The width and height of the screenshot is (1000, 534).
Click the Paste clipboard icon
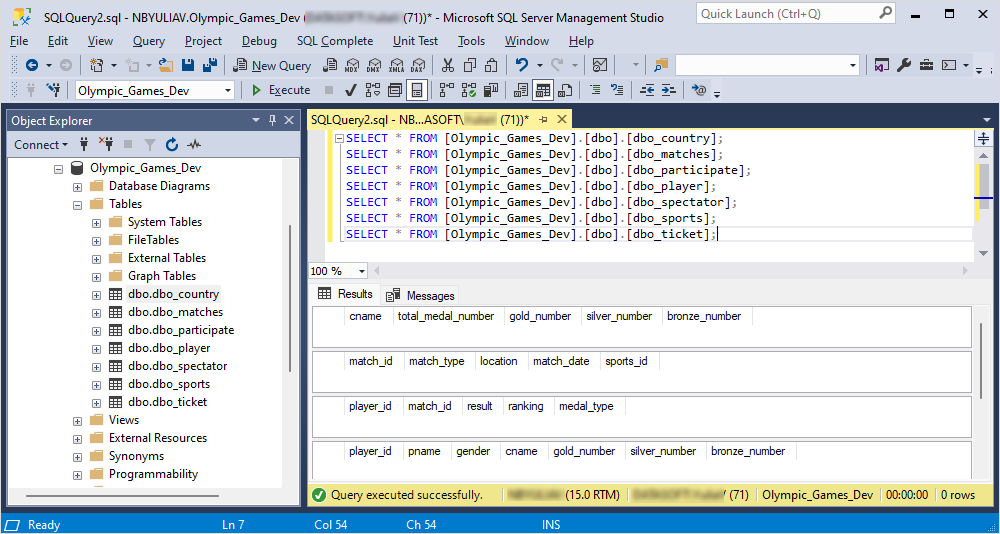491,65
